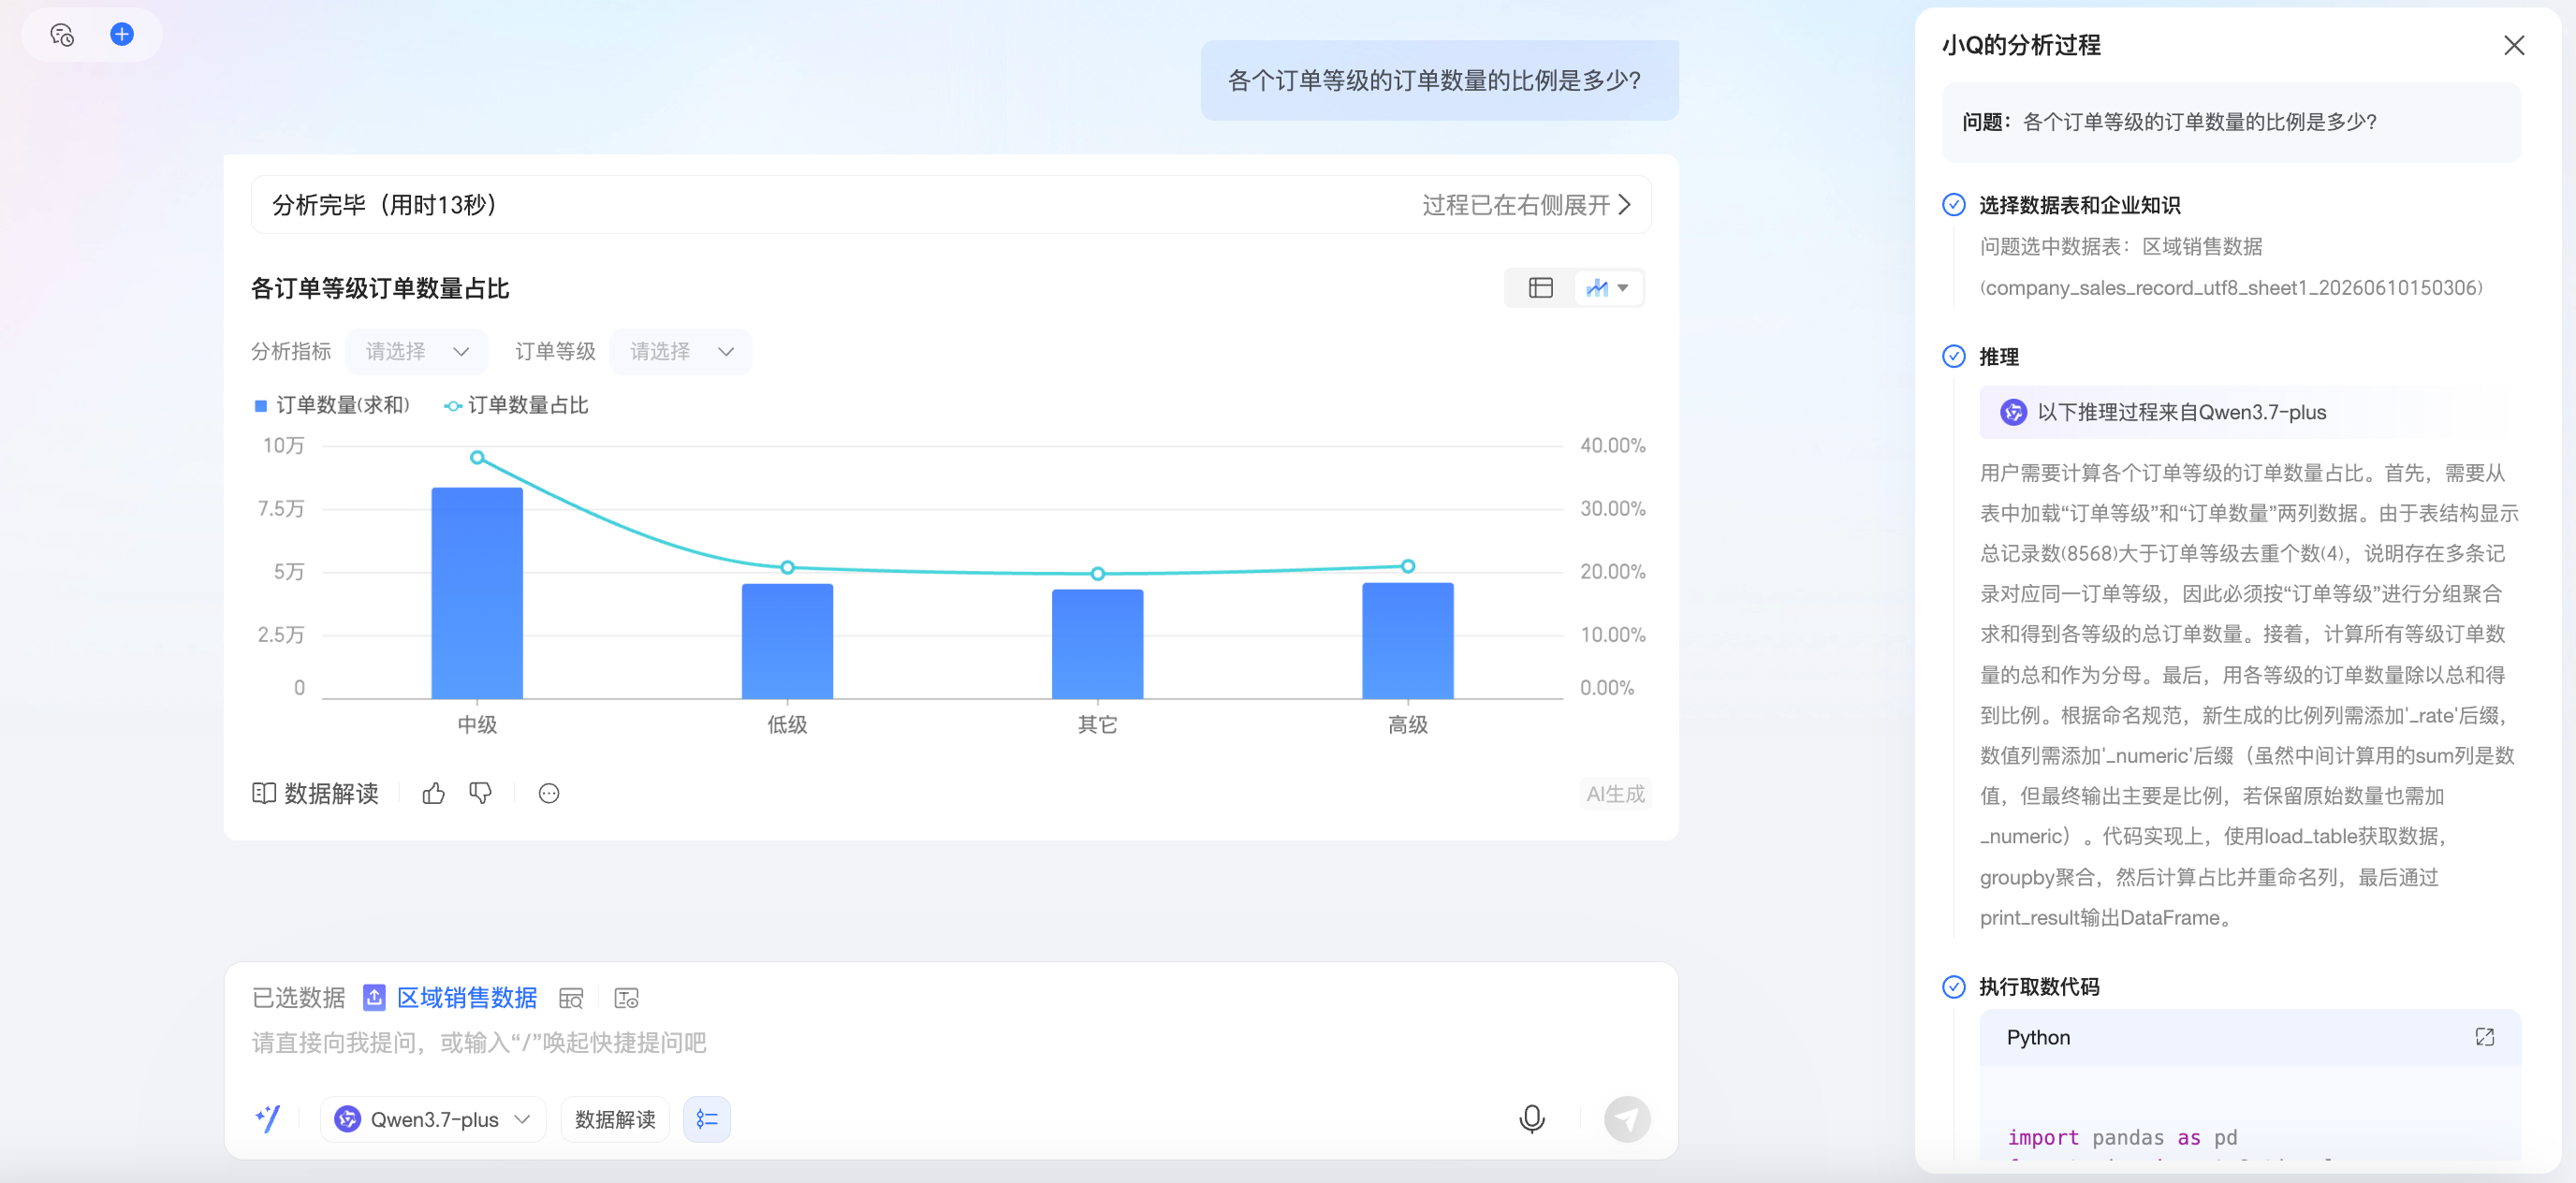Viewport: 2576px width, 1183px height.
Task: Click dataset upload icon beside 区域销售数据
Action: (x=374, y=998)
